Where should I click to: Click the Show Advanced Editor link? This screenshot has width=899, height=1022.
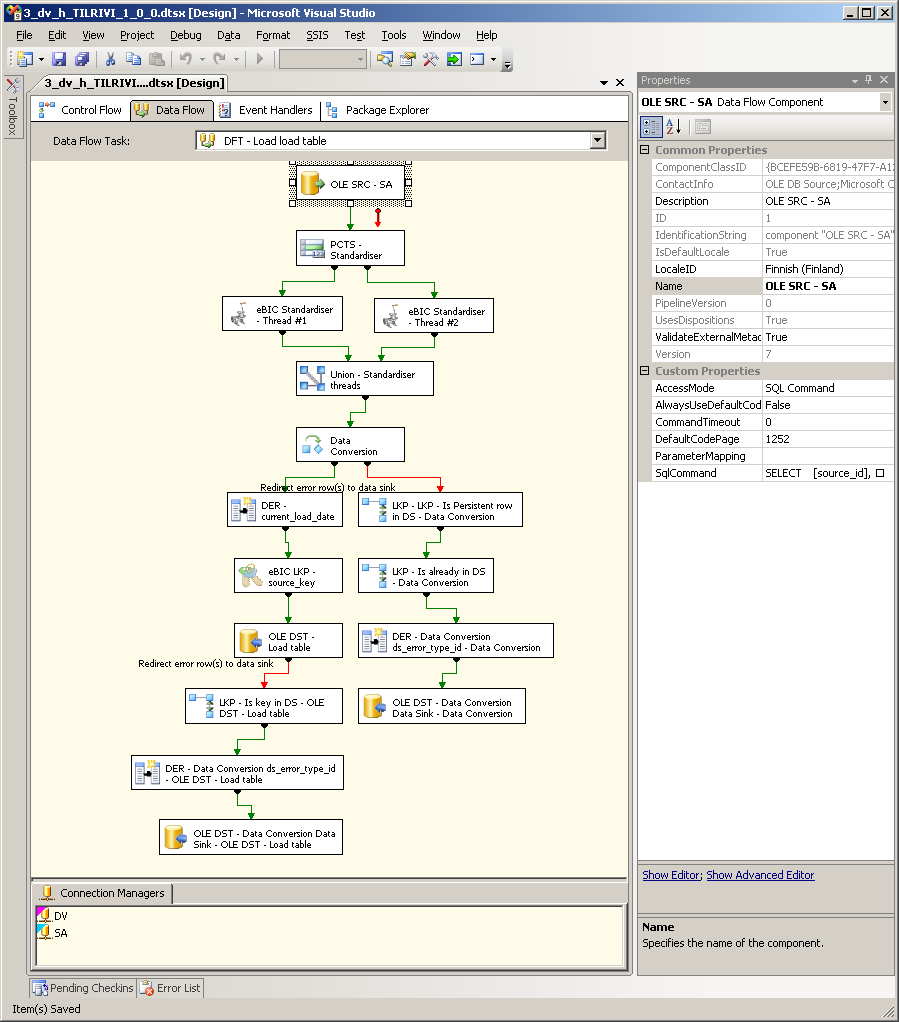point(760,875)
